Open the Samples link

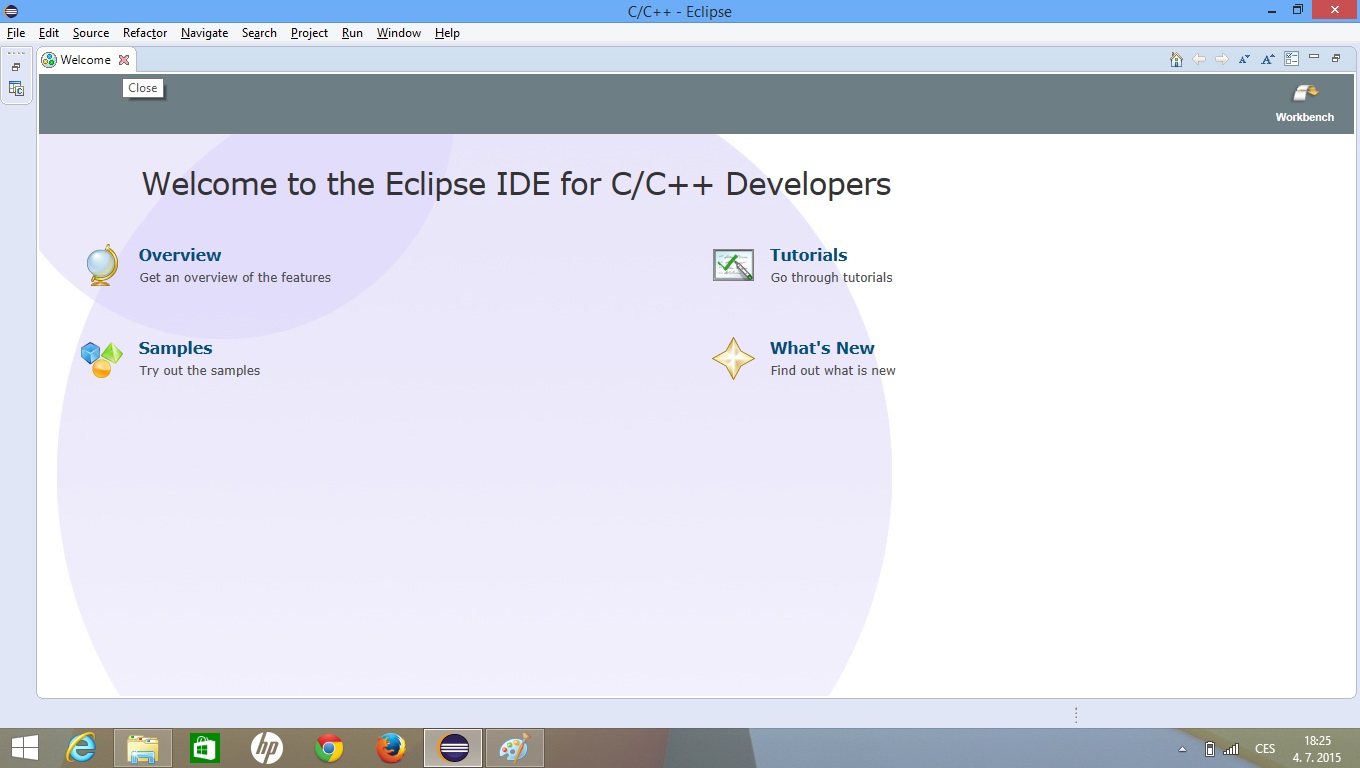pos(175,348)
